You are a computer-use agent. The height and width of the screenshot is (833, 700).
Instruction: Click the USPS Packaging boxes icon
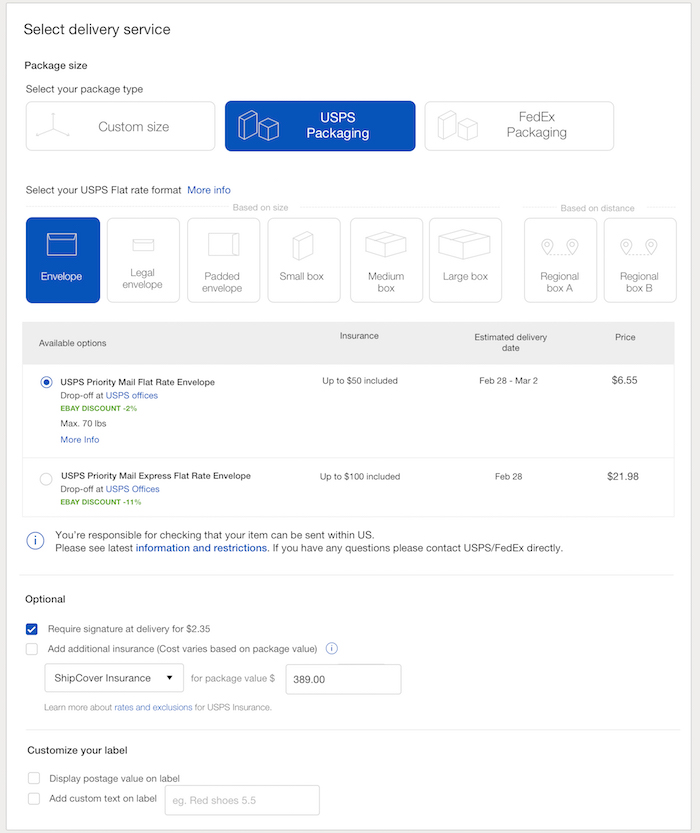pos(259,125)
